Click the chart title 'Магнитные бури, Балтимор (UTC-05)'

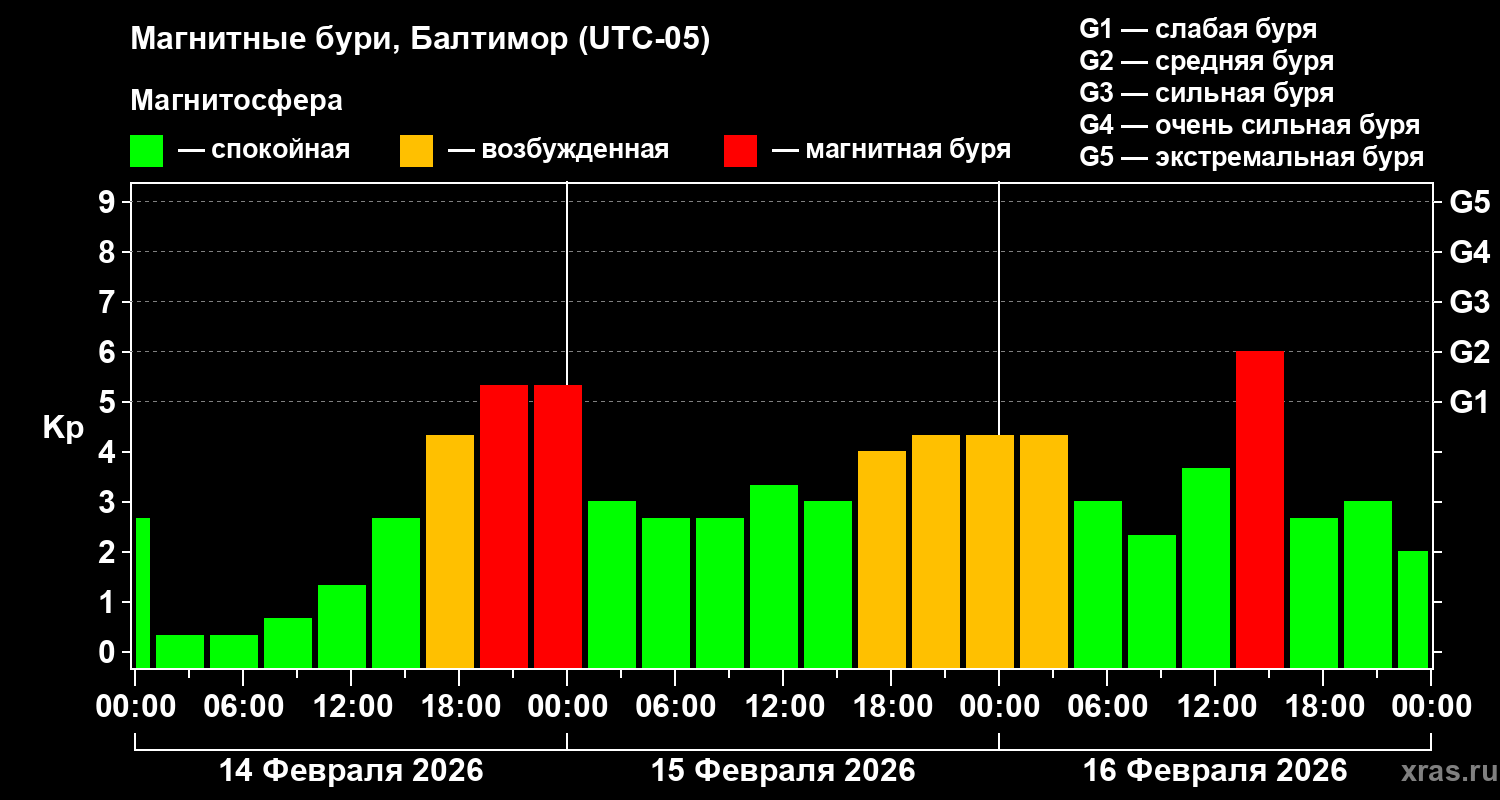[x=420, y=40]
